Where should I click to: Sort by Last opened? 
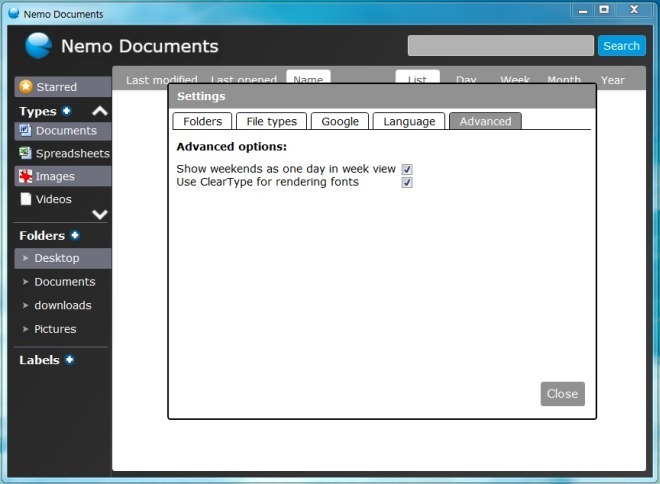point(244,79)
